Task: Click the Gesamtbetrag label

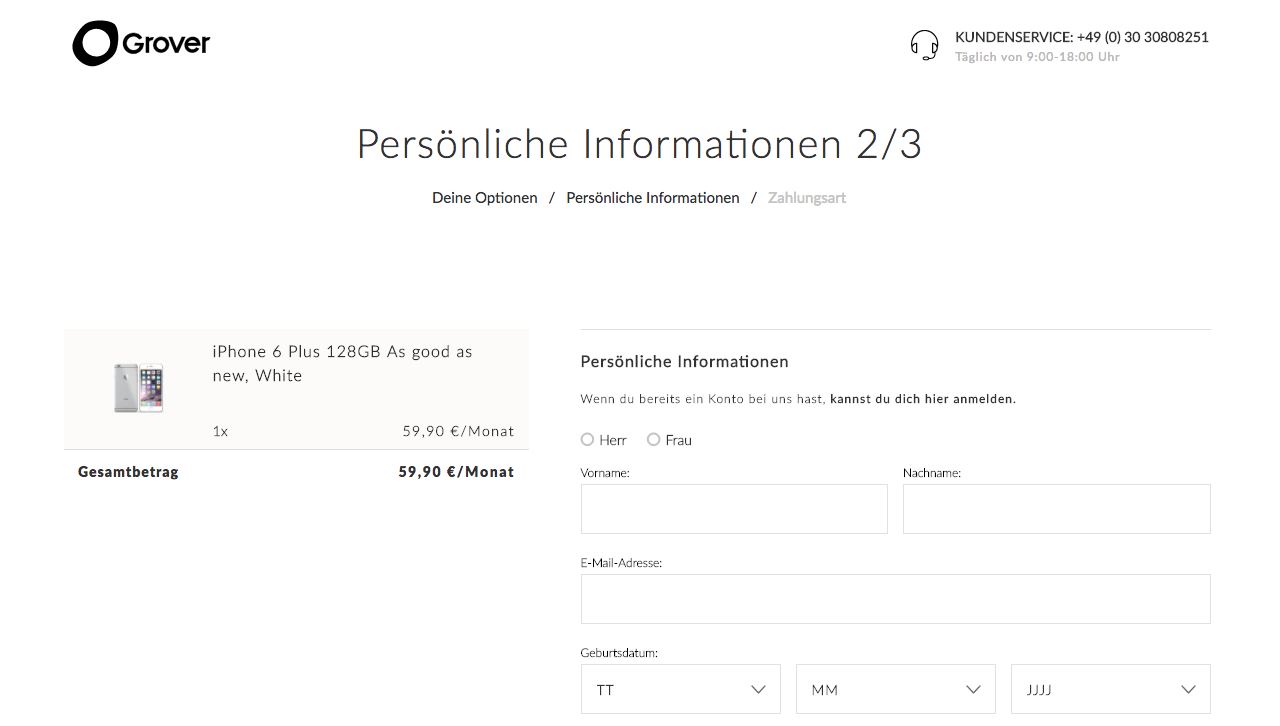Action: (128, 472)
